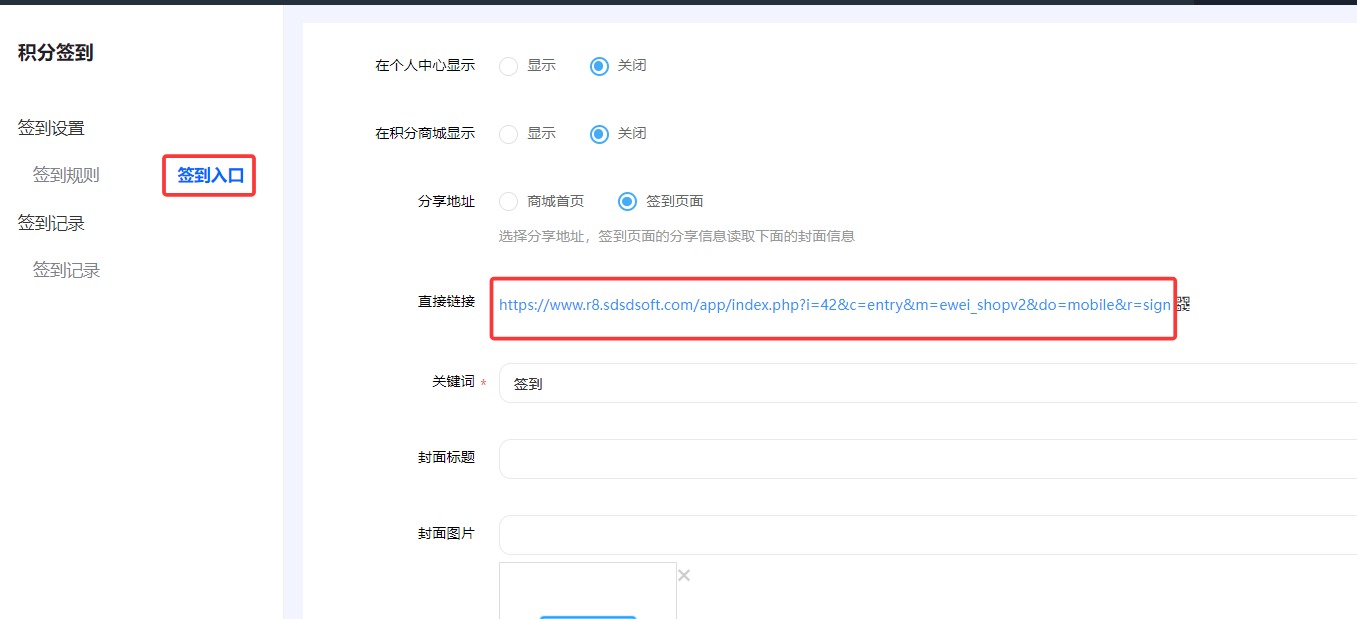Image resolution: width=1357 pixels, height=619 pixels.
Task: Click the cover image preview thumbnail
Action: 588,591
